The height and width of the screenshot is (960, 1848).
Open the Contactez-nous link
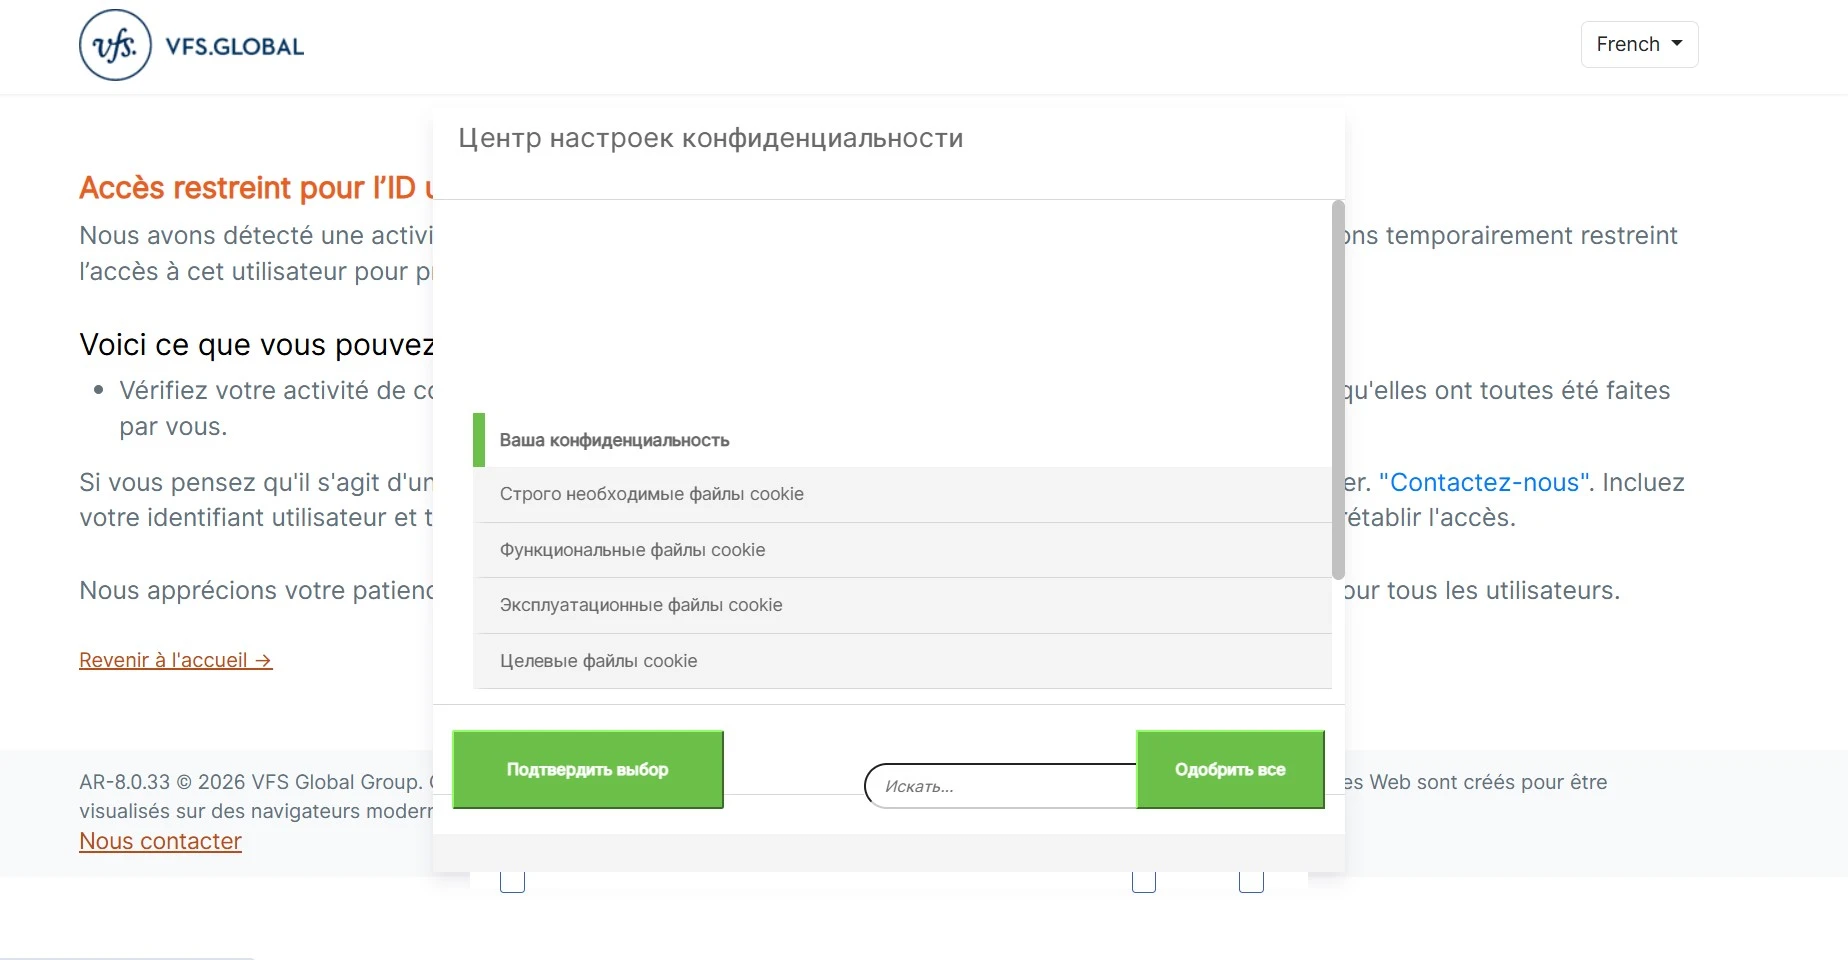(x=1484, y=482)
